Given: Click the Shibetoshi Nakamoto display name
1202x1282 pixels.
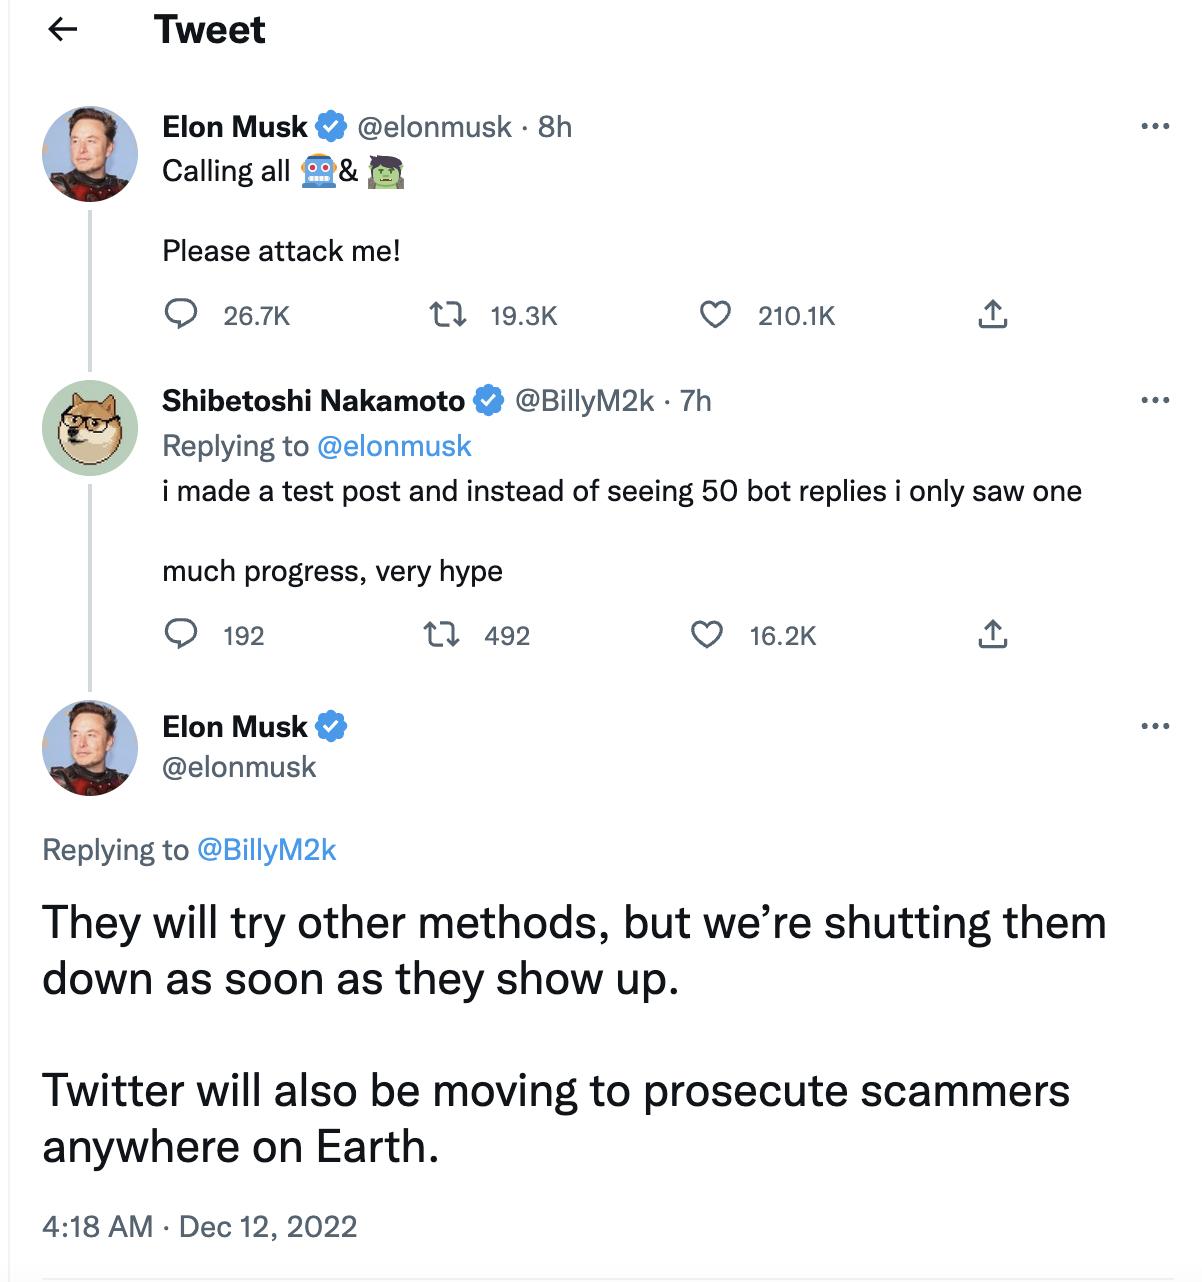Looking at the screenshot, I should click(313, 401).
